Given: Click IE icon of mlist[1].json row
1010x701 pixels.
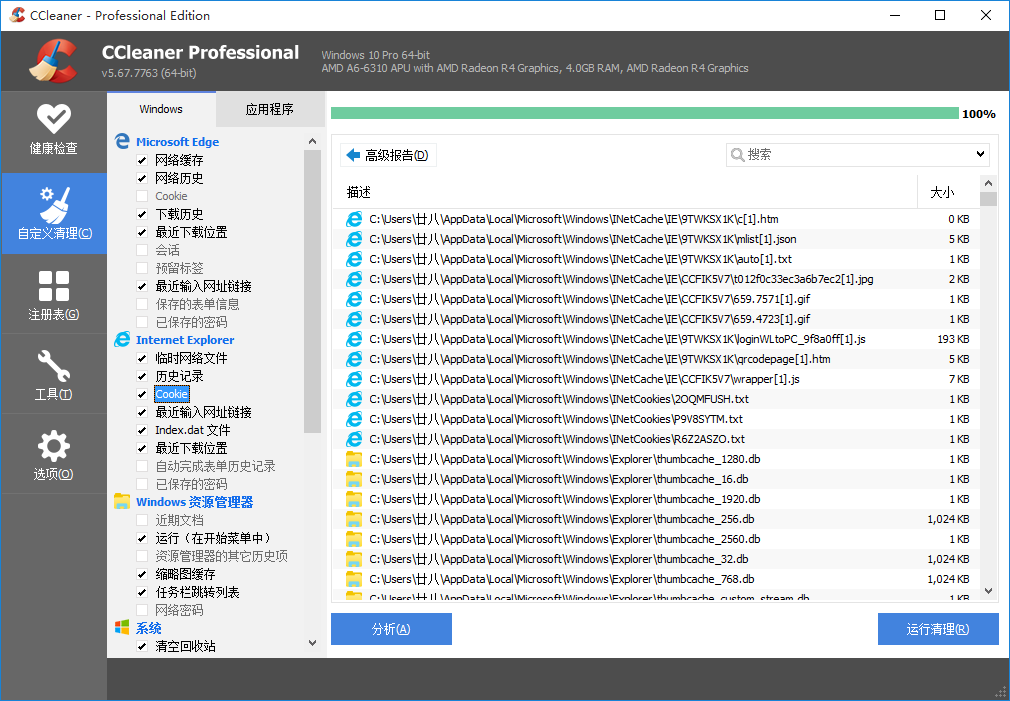Looking at the screenshot, I should (x=354, y=239).
